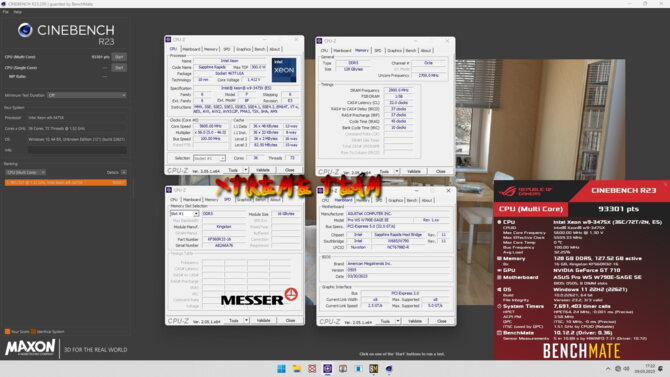Click the OS row icon in BenchMate panel

click(499, 289)
